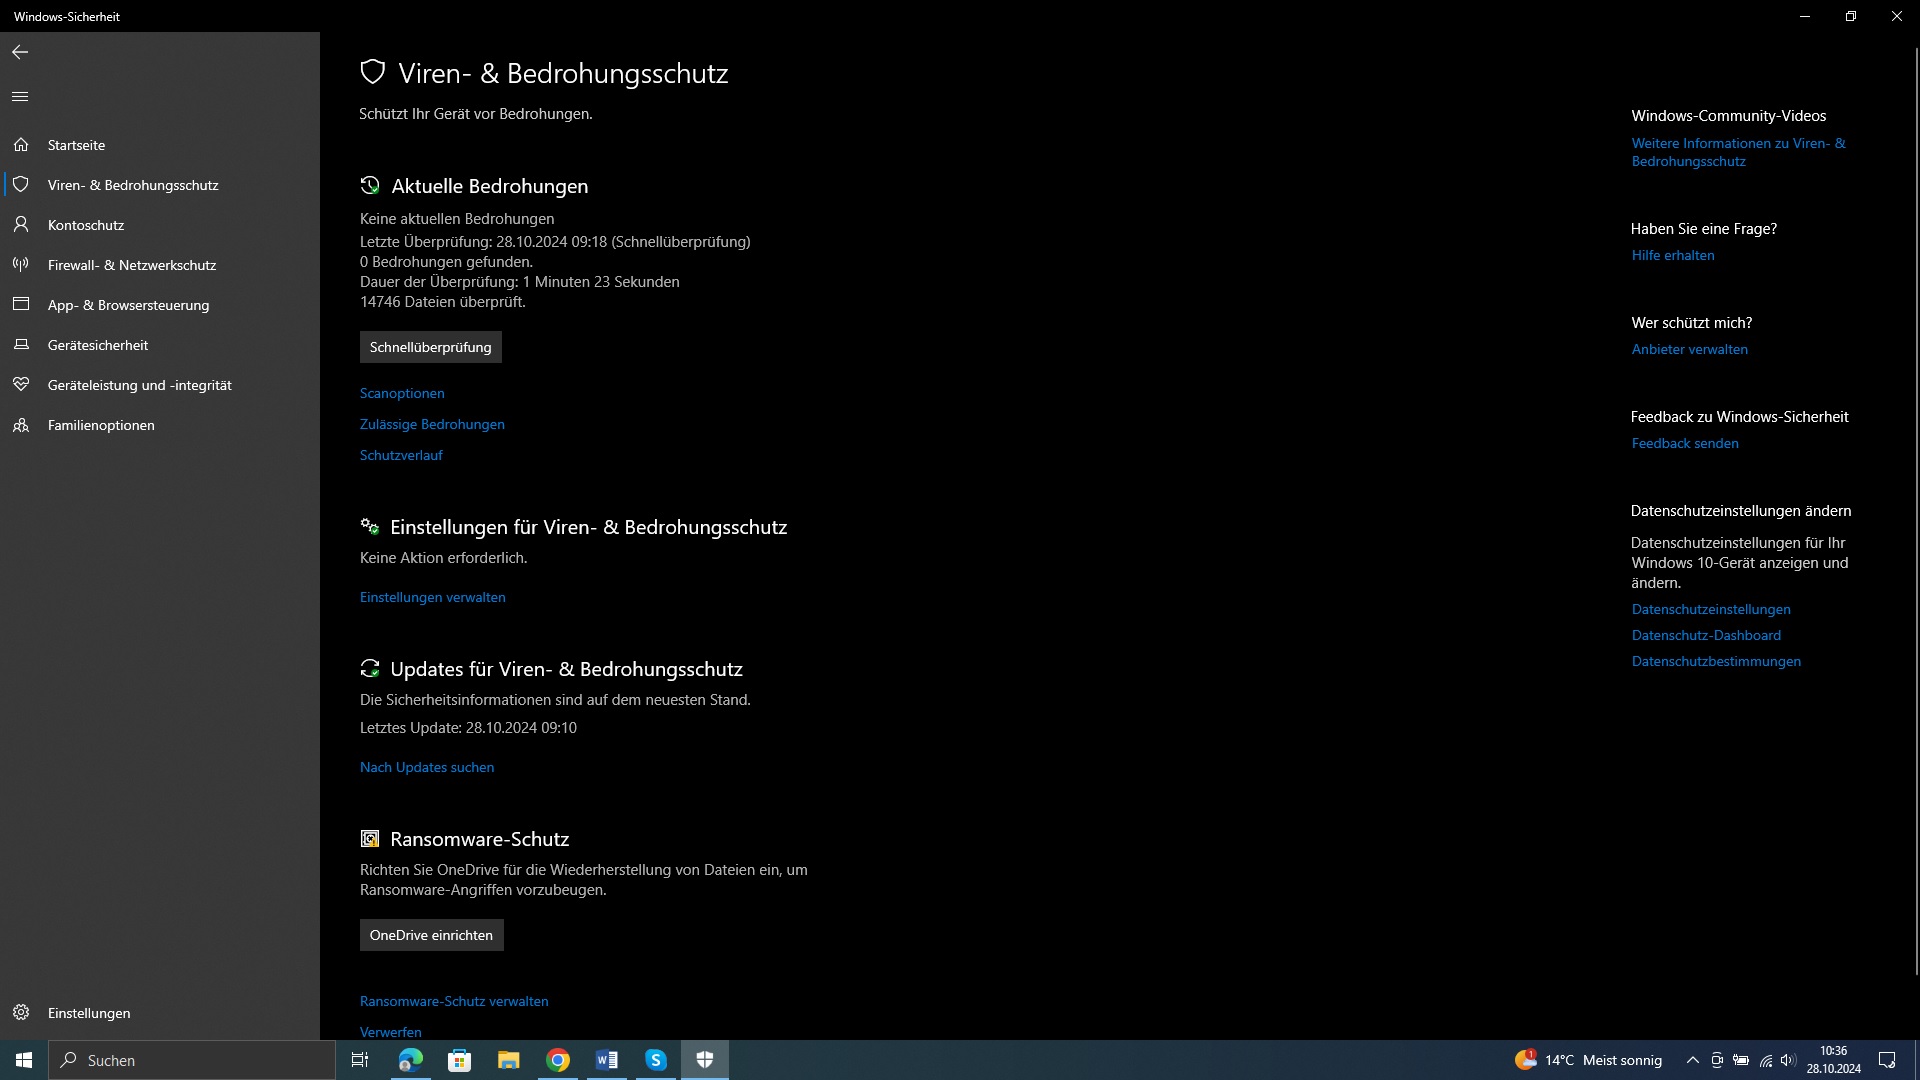Click Einstellungen verwalten link
The image size is (1920, 1080).
[x=432, y=597]
